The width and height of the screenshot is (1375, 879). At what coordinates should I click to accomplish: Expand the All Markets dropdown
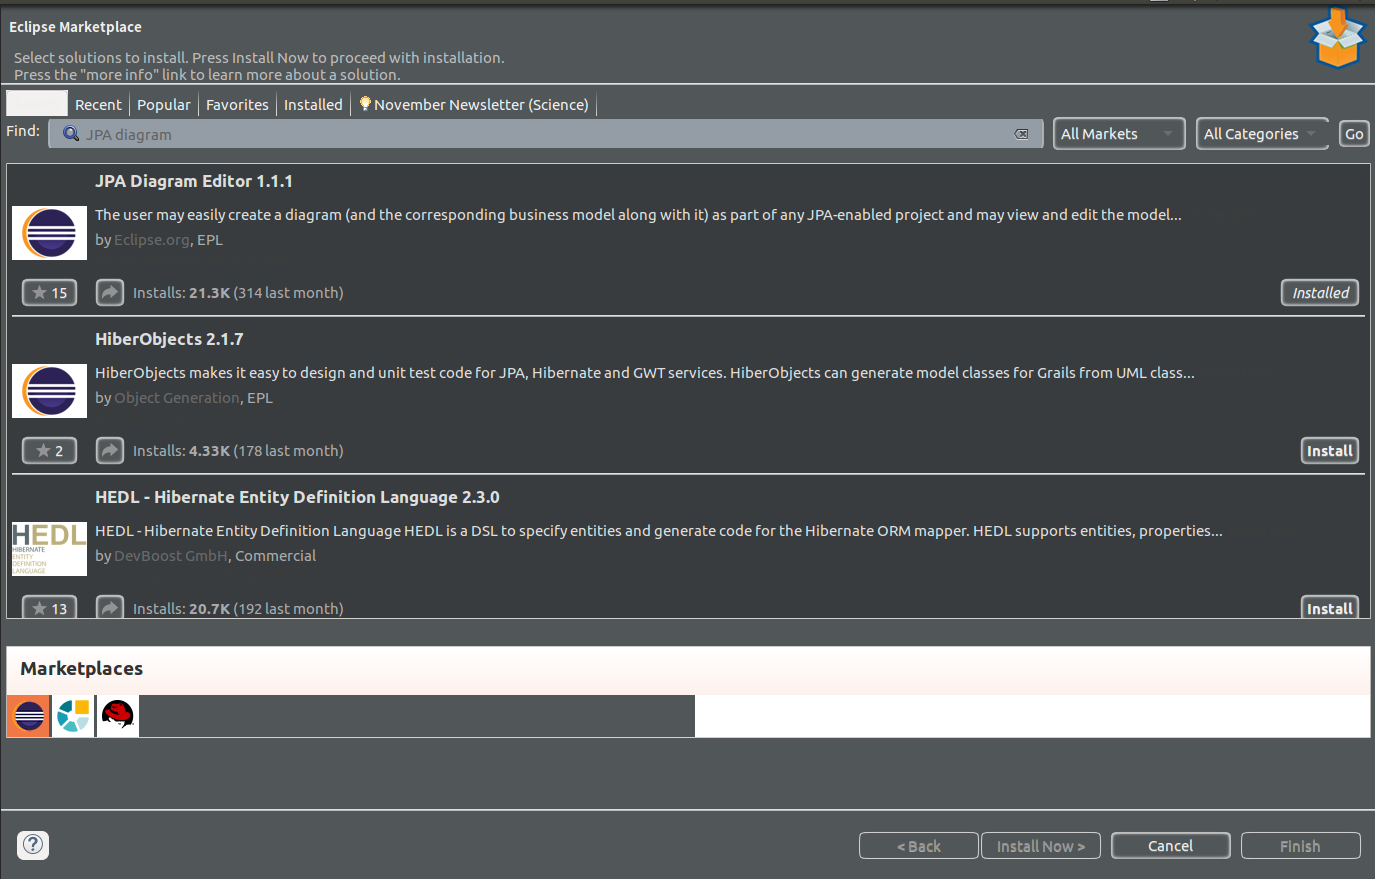point(1118,134)
